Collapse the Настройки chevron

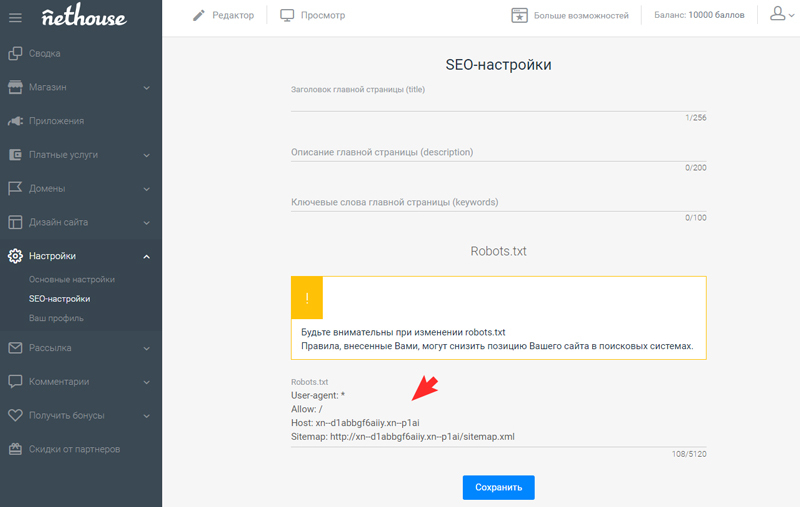coord(147,256)
